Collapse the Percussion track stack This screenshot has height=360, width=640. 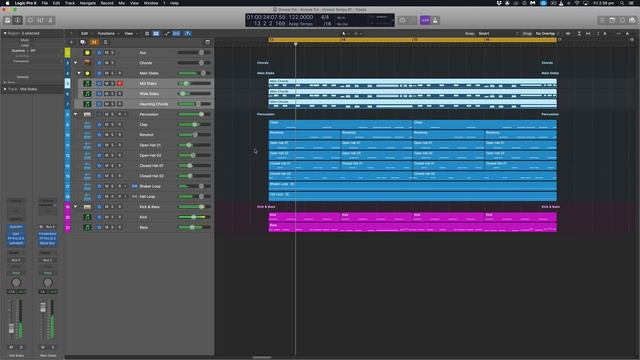76,114
